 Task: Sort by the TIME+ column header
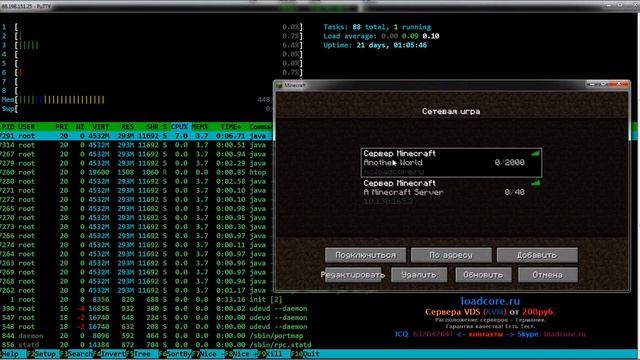231,127
